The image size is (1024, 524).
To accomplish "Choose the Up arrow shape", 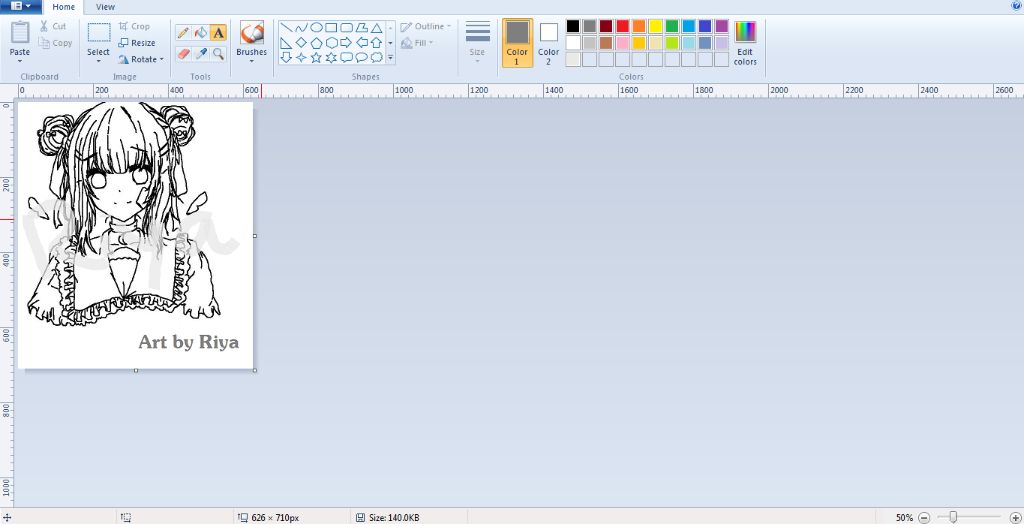I will [x=376, y=42].
